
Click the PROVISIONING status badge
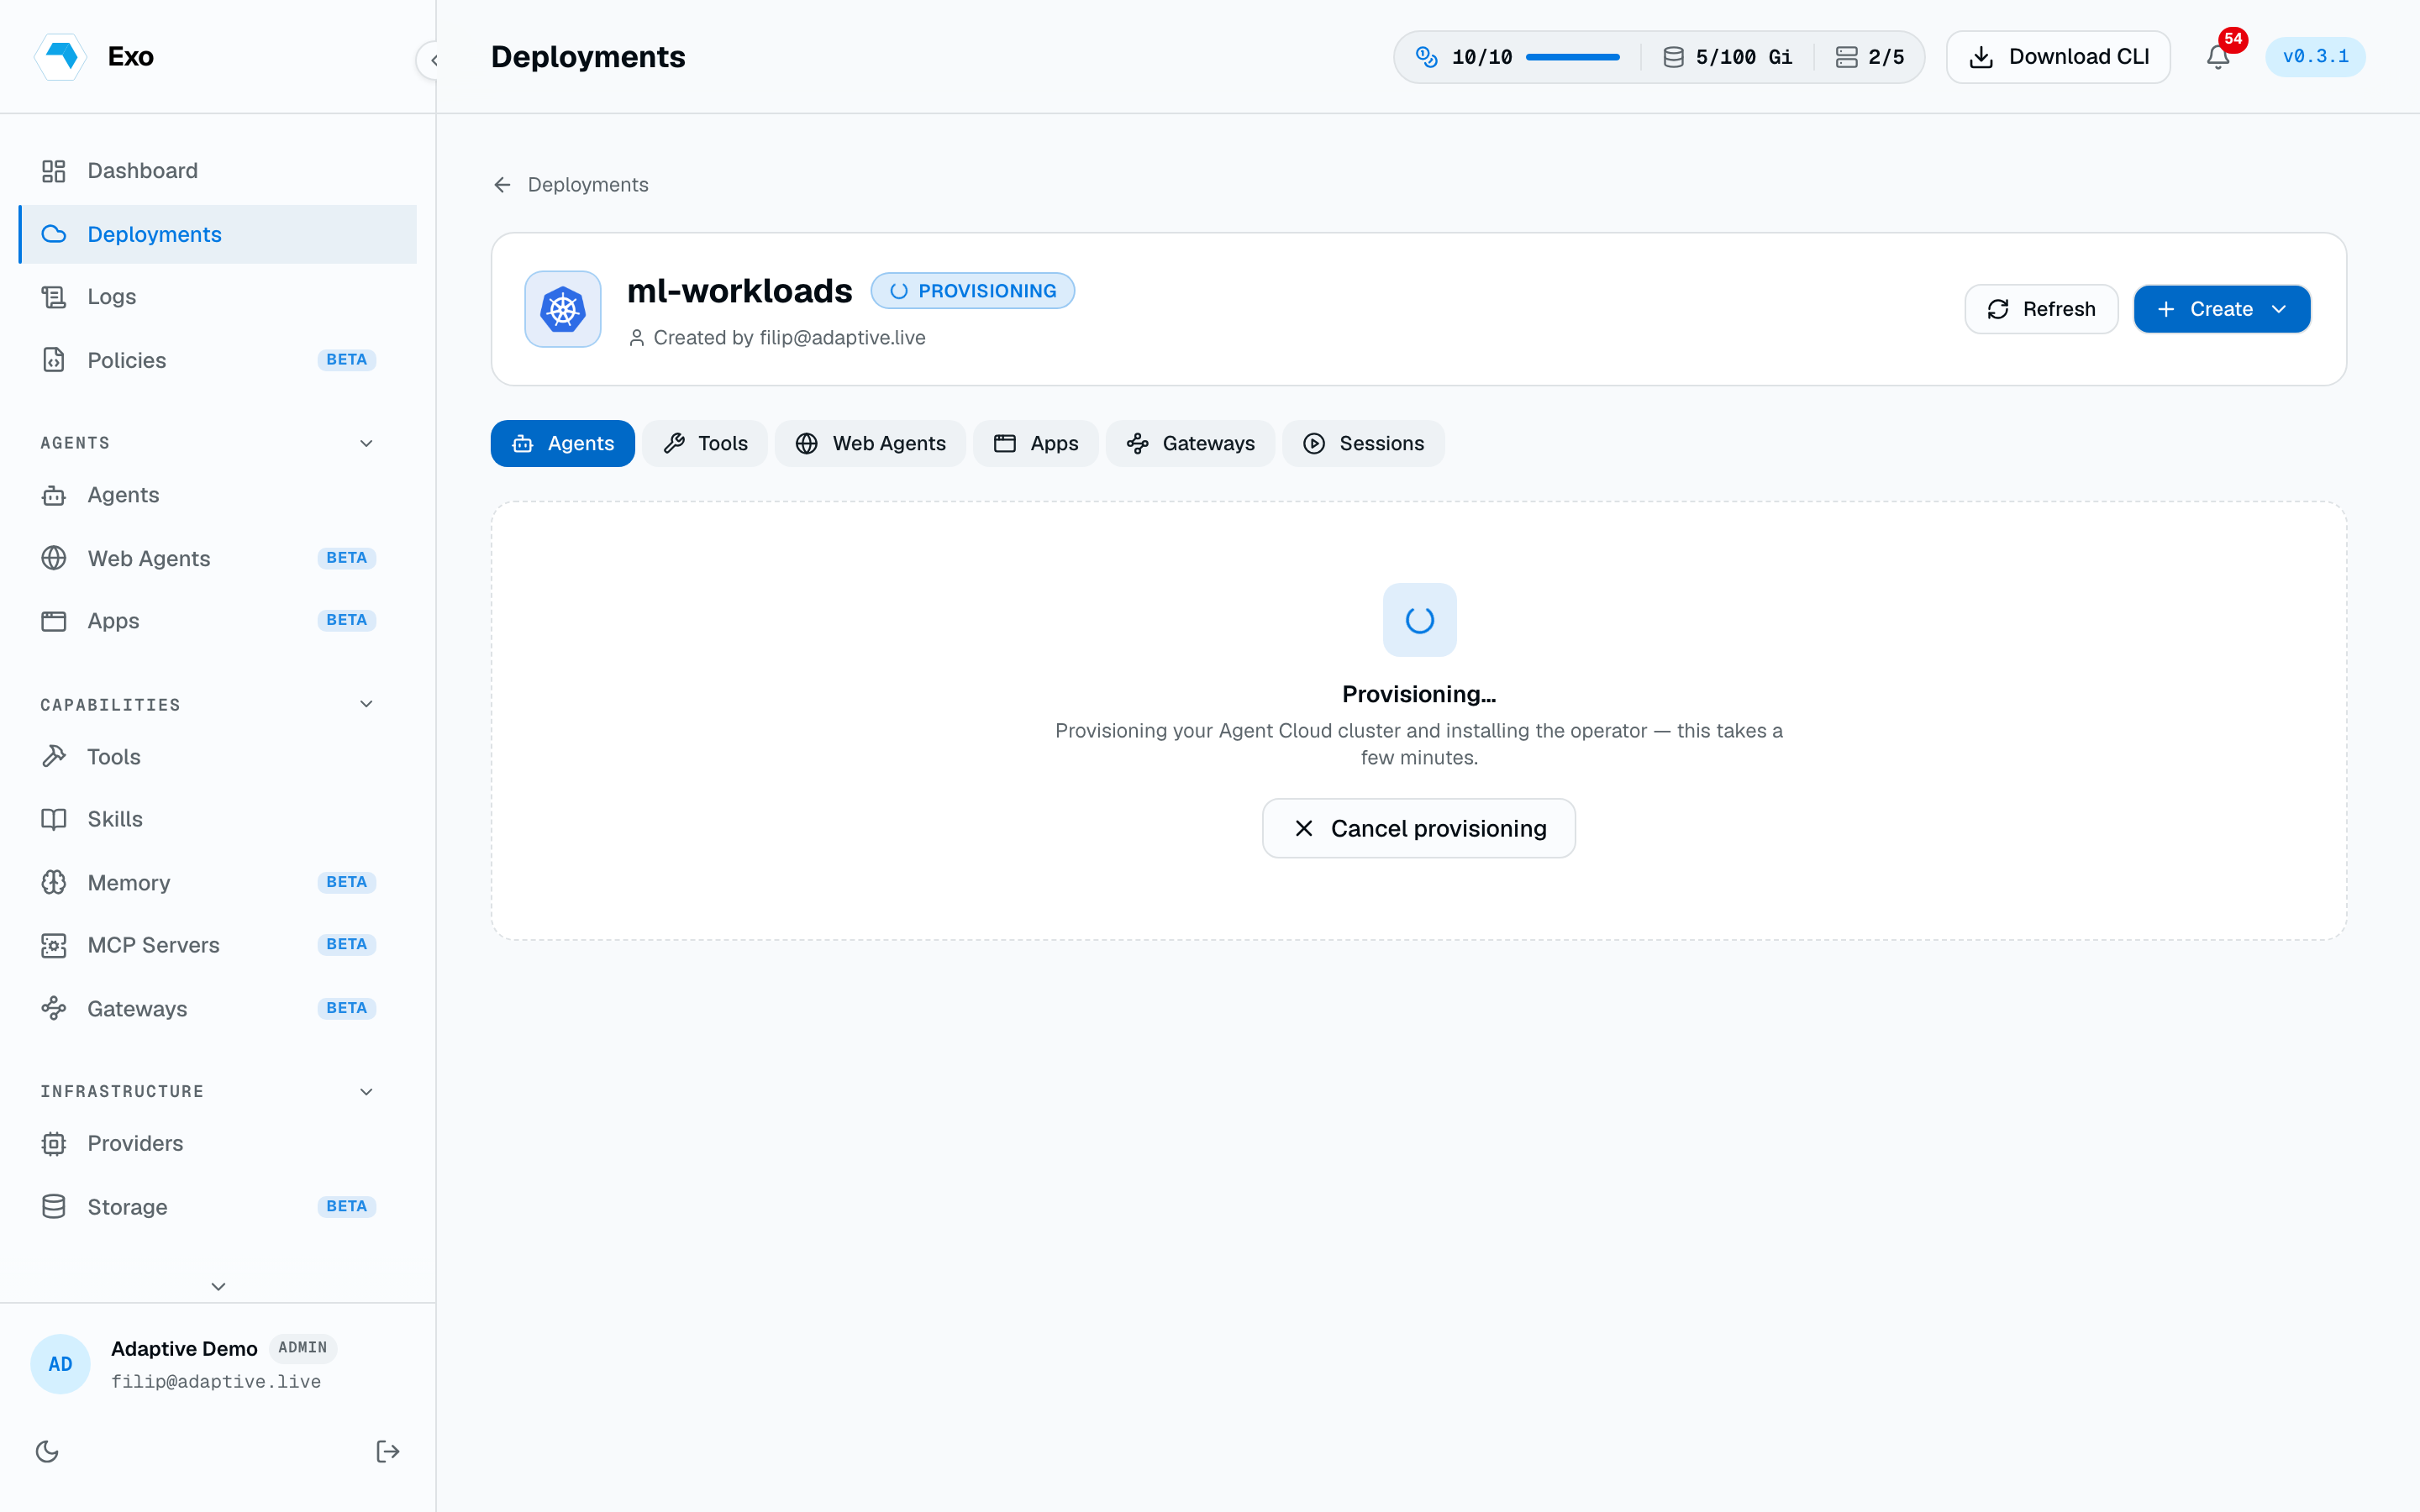click(972, 291)
